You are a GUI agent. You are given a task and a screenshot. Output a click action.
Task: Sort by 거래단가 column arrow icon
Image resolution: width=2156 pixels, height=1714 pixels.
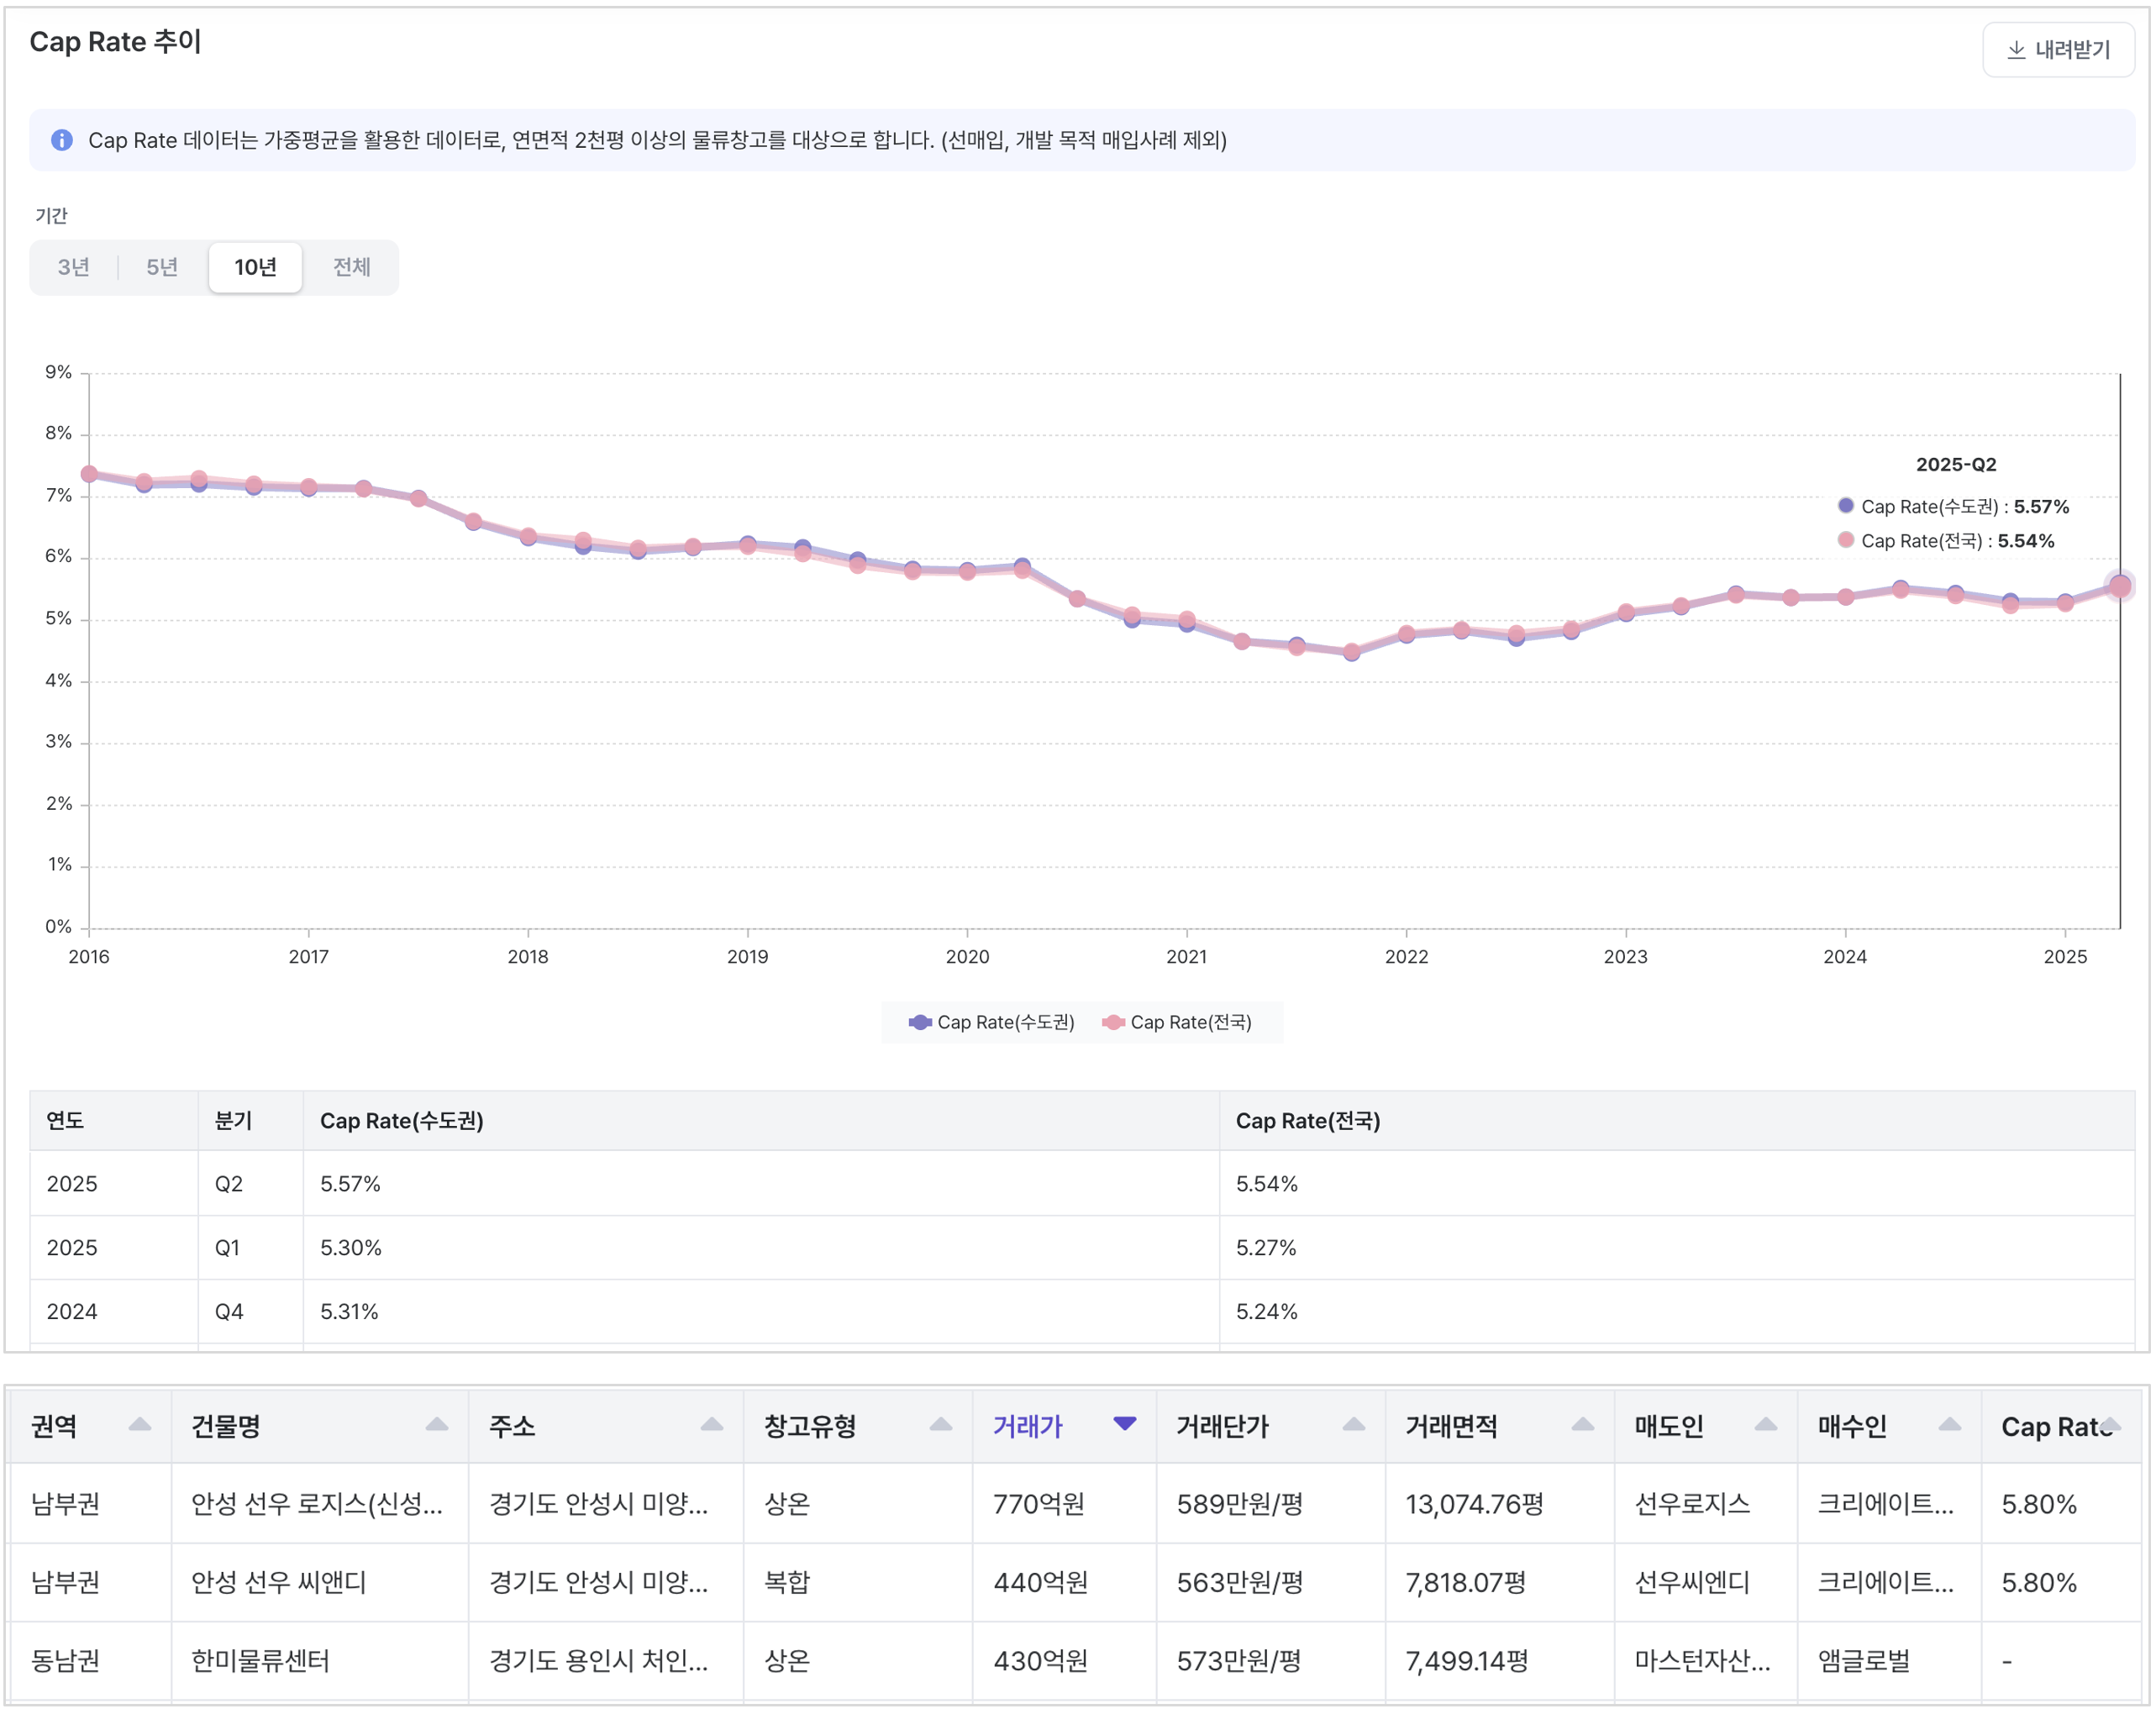pyautogui.click(x=1354, y=1424)
